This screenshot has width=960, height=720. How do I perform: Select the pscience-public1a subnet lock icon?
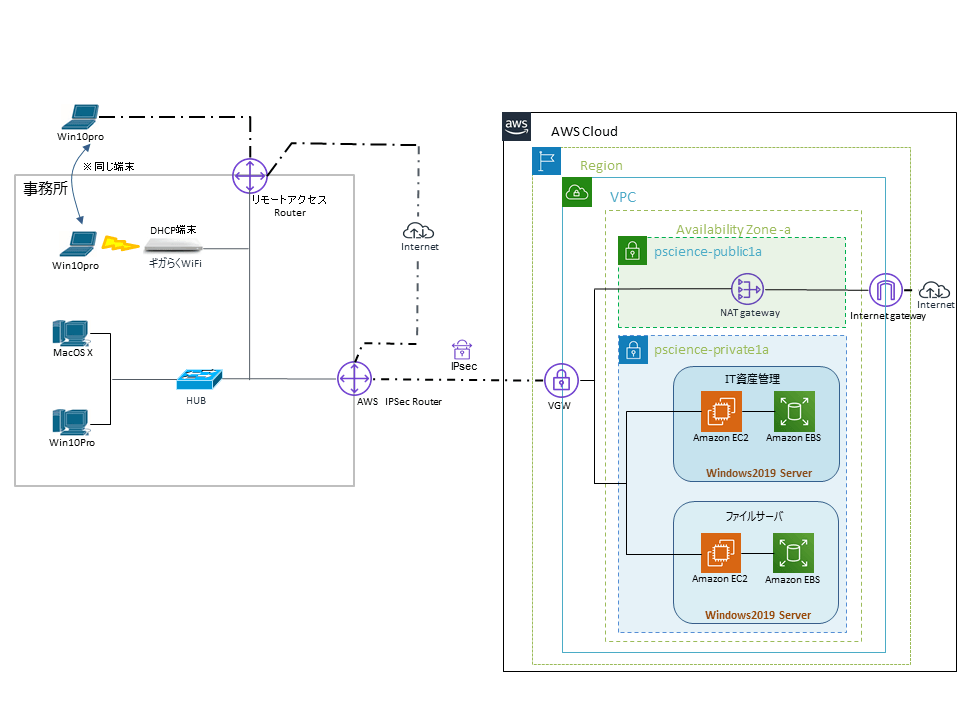[631, 250]
